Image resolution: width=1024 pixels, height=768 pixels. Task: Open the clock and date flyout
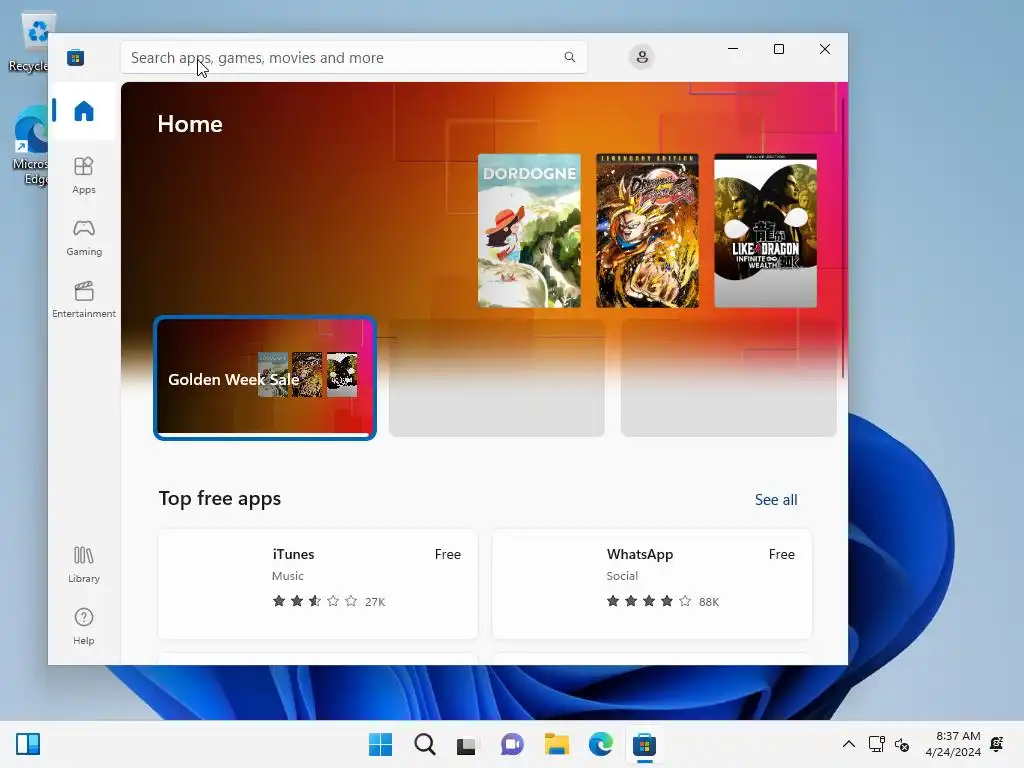pos(953,744)
